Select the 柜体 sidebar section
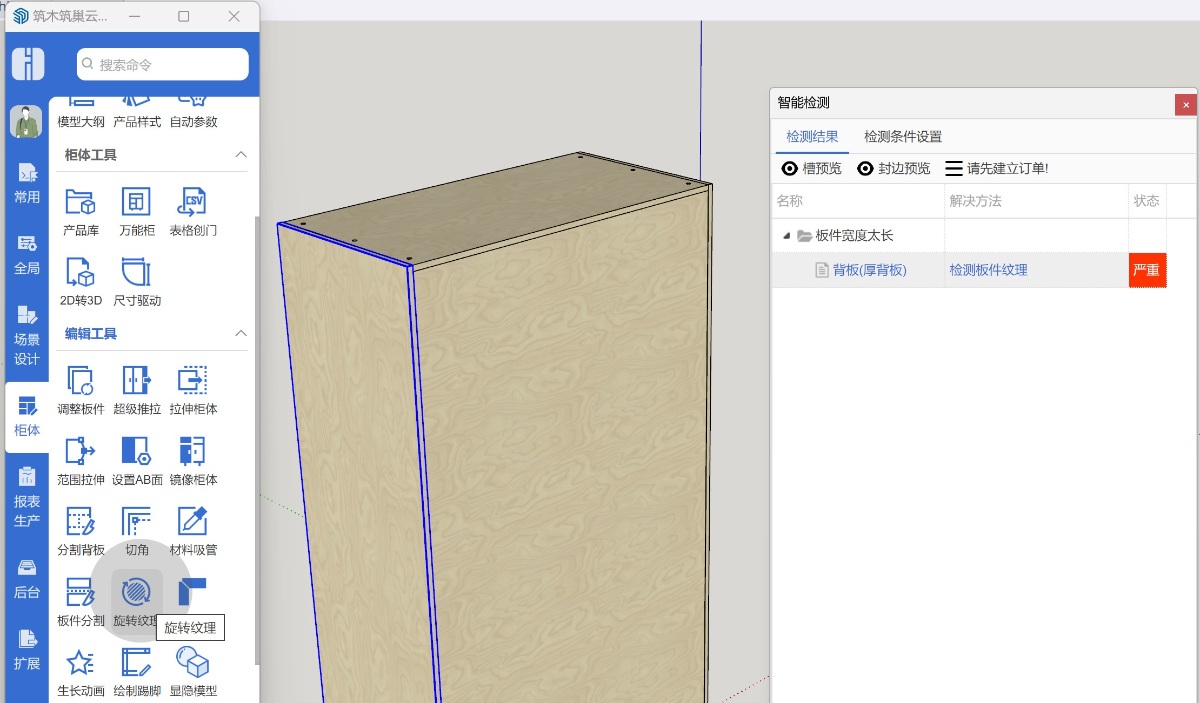The height and width of the screenshot is (703, 1200). (27, 418)
